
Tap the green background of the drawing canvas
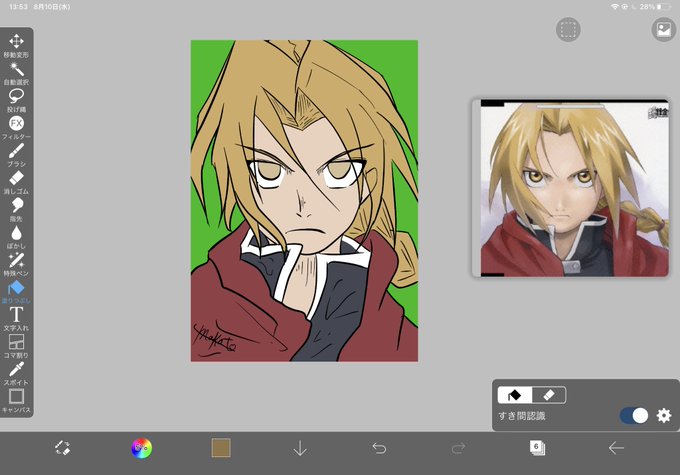click(x=210, y=65)
